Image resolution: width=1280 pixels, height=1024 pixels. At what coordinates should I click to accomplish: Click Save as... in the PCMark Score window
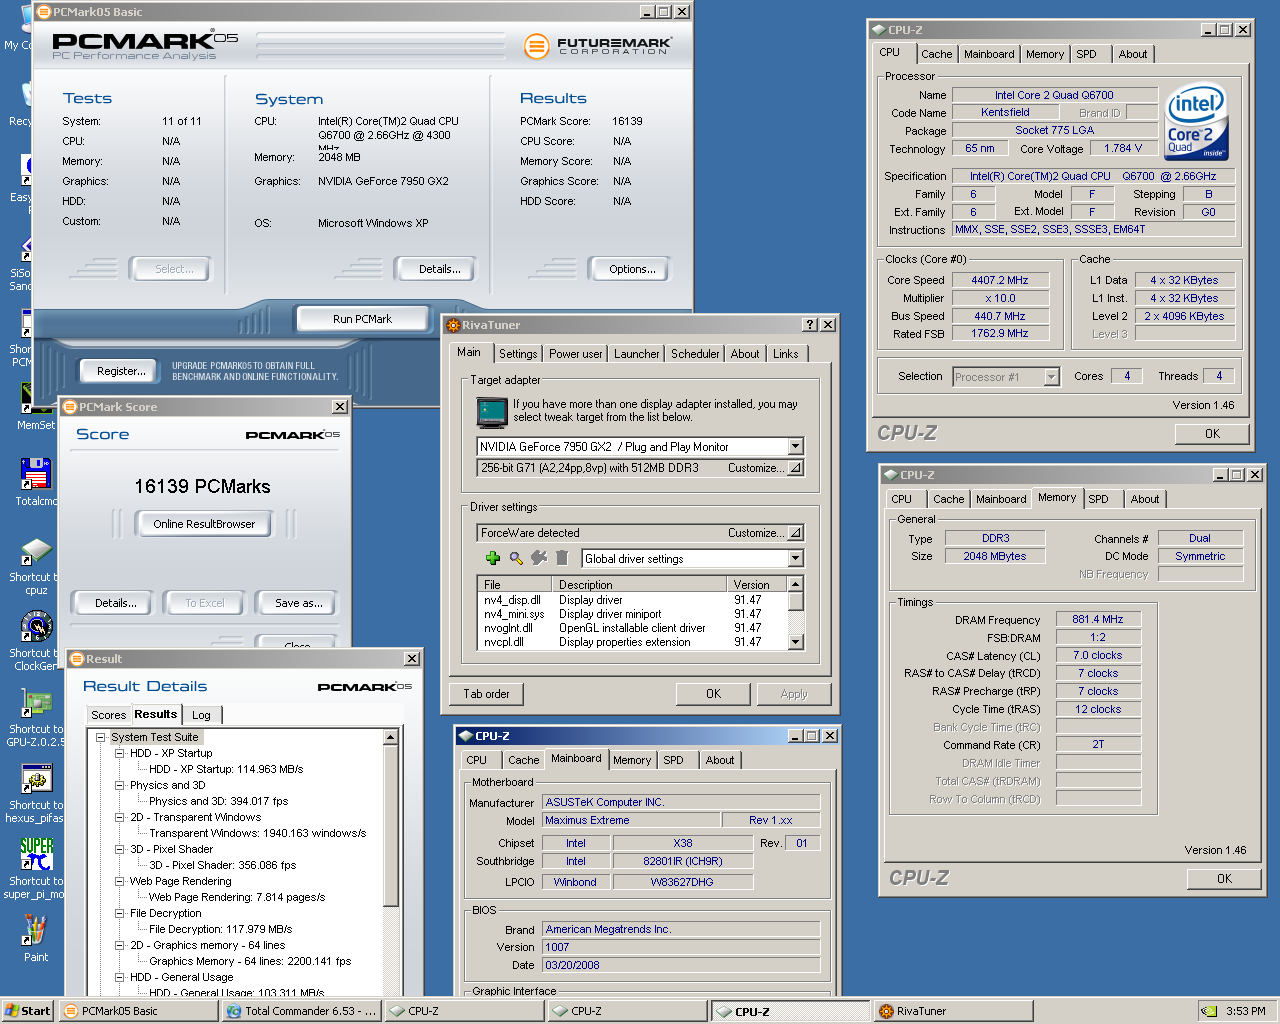pos(298,603)
